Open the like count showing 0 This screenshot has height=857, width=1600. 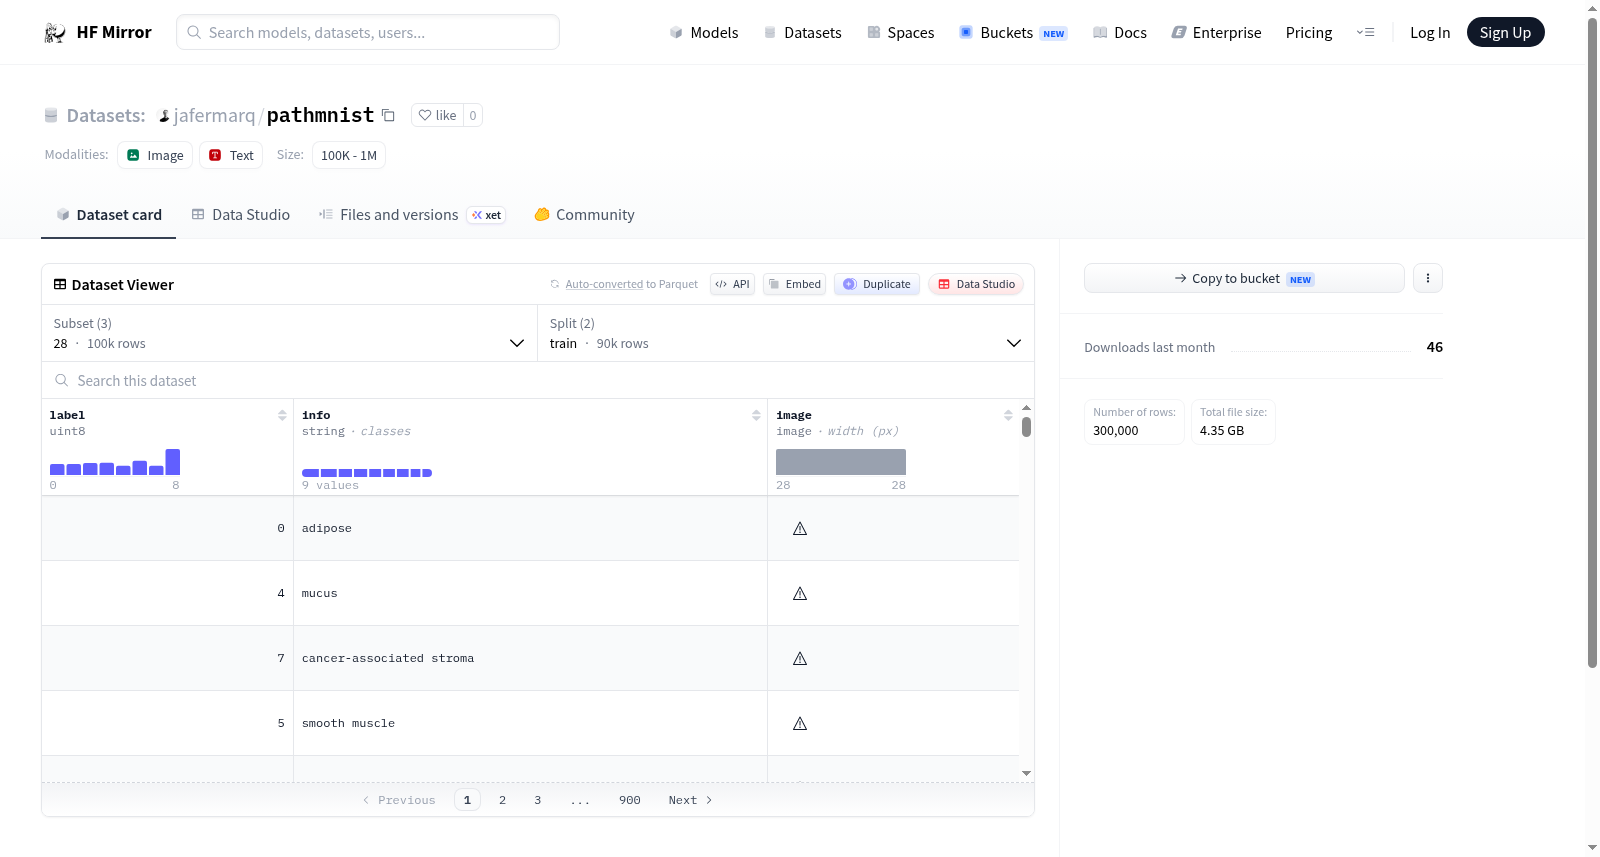pyautogui.click(x=473, y=115)
